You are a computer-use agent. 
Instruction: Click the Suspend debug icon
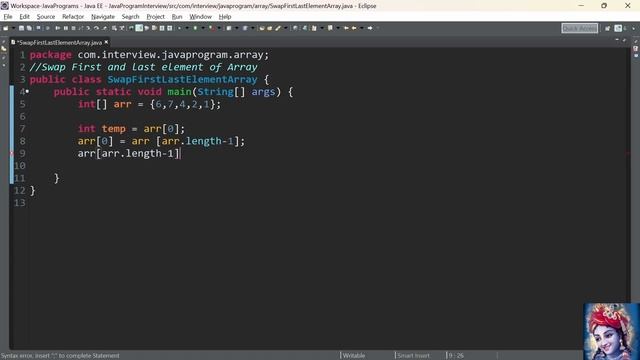point(66,28)
